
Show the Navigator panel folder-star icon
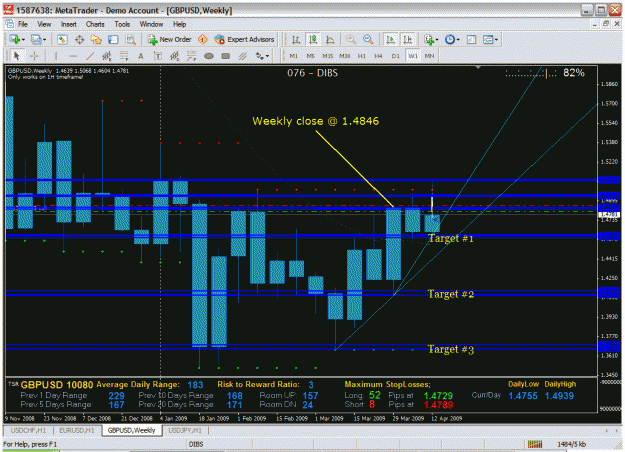(x=96, y=39)
